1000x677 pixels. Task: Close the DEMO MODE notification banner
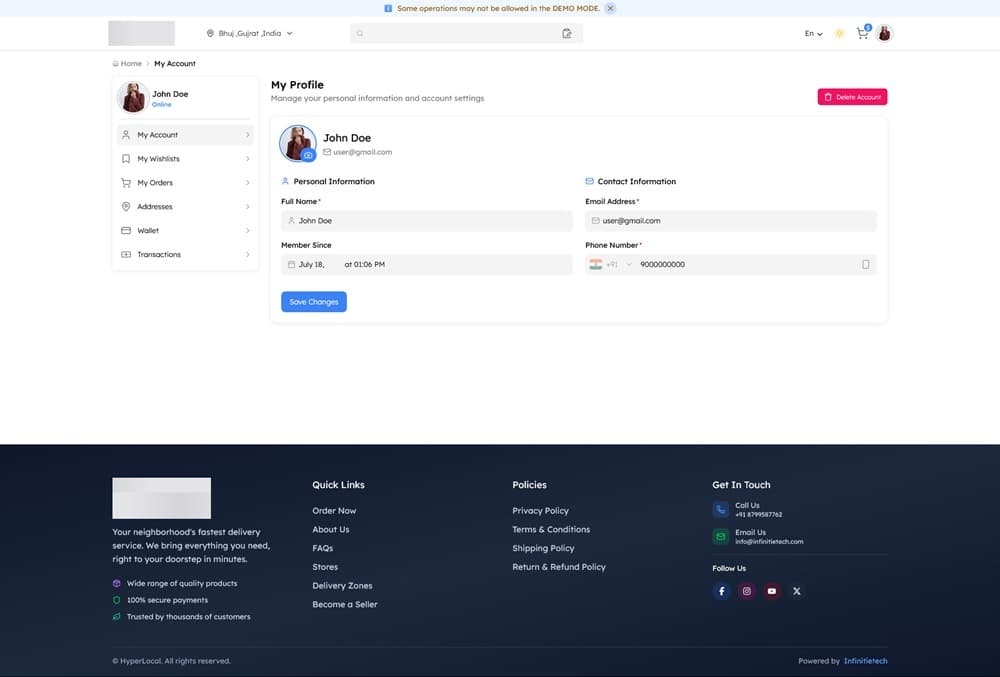click(610, 8)
